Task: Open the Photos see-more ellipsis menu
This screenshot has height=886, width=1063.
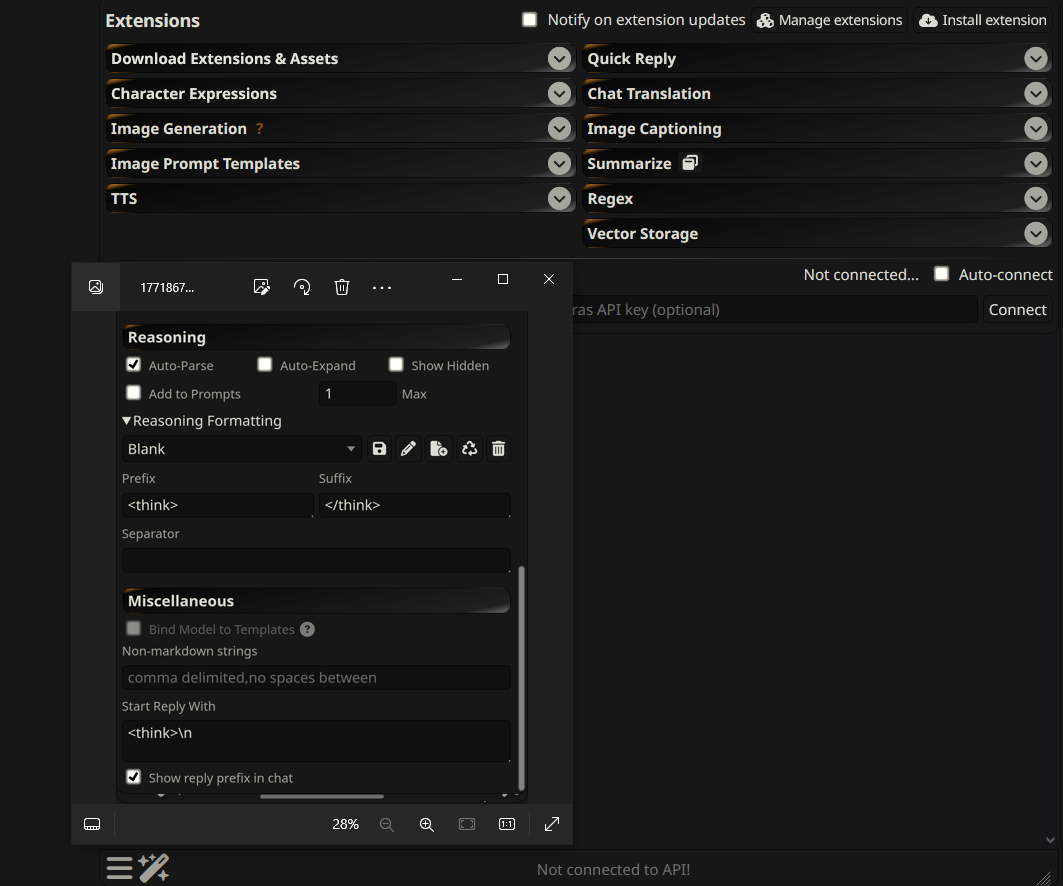Action: [x=382, y=287]
